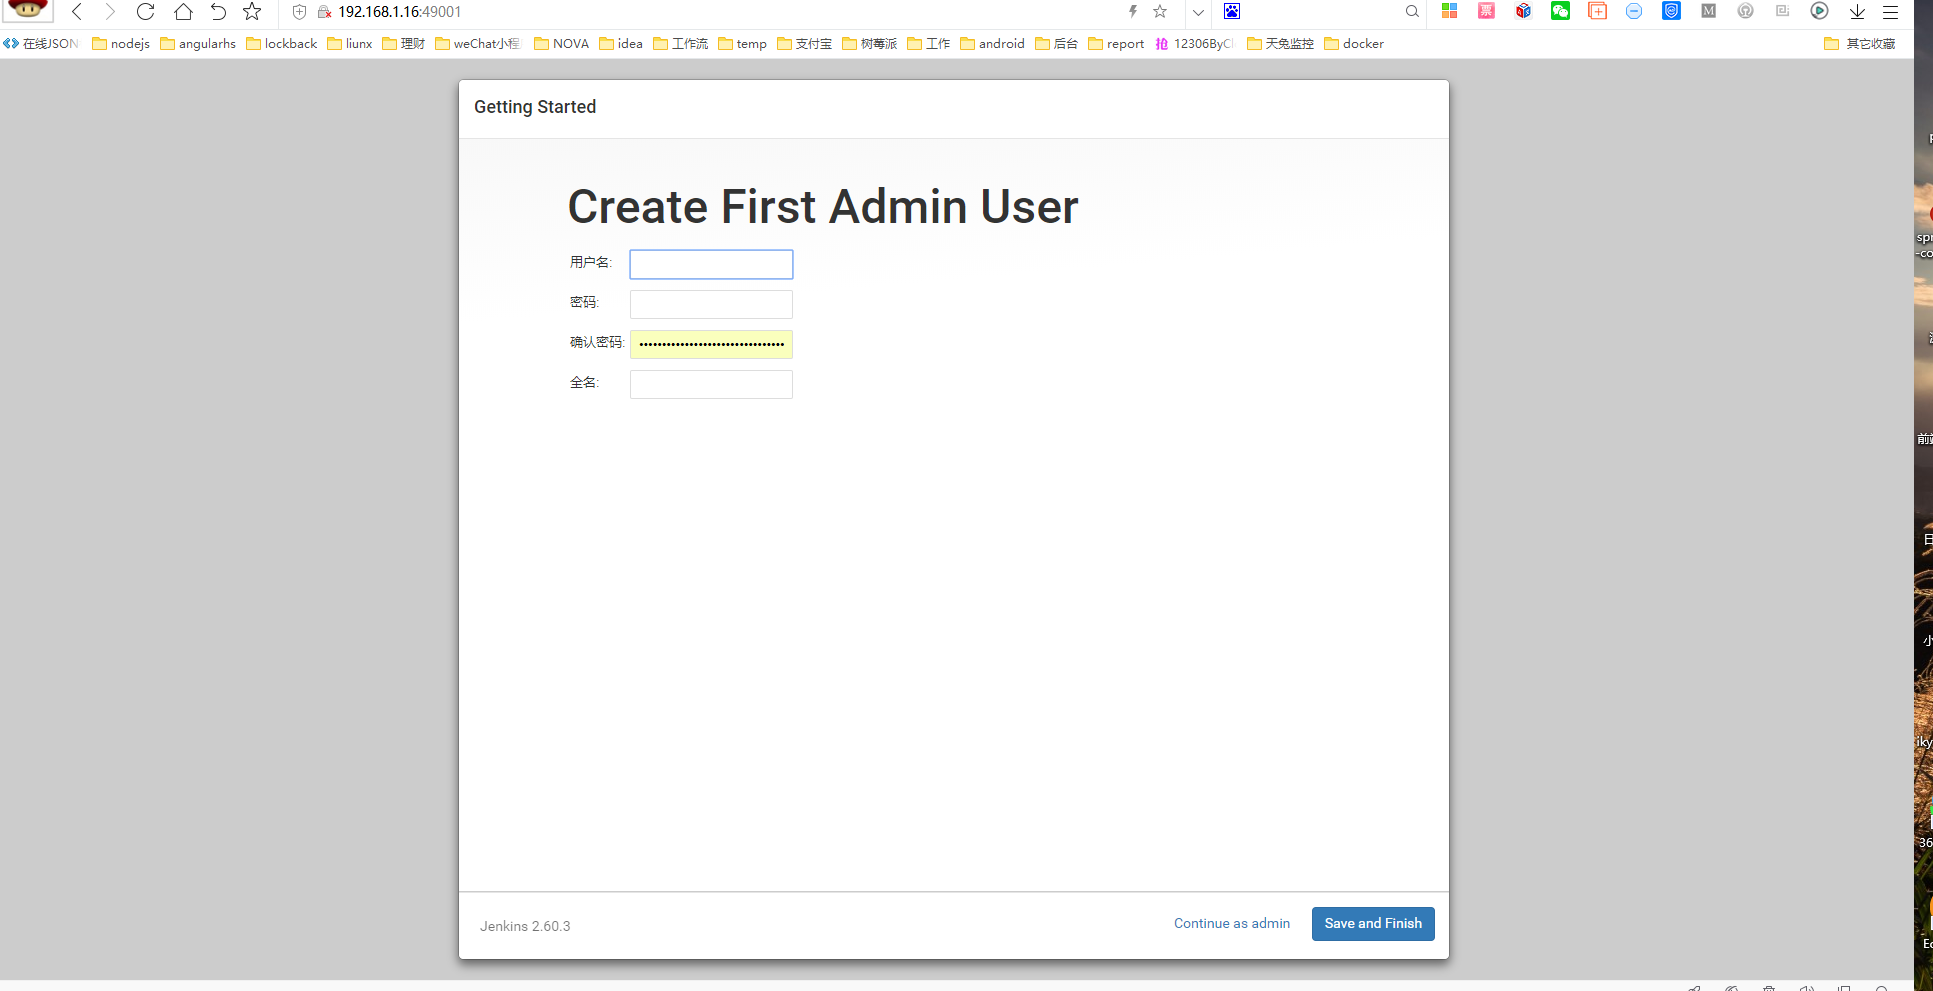The width and height of the screenshot is (1933, 991).
Task: Focus the 用户名 username field
Action: (711, 264)
